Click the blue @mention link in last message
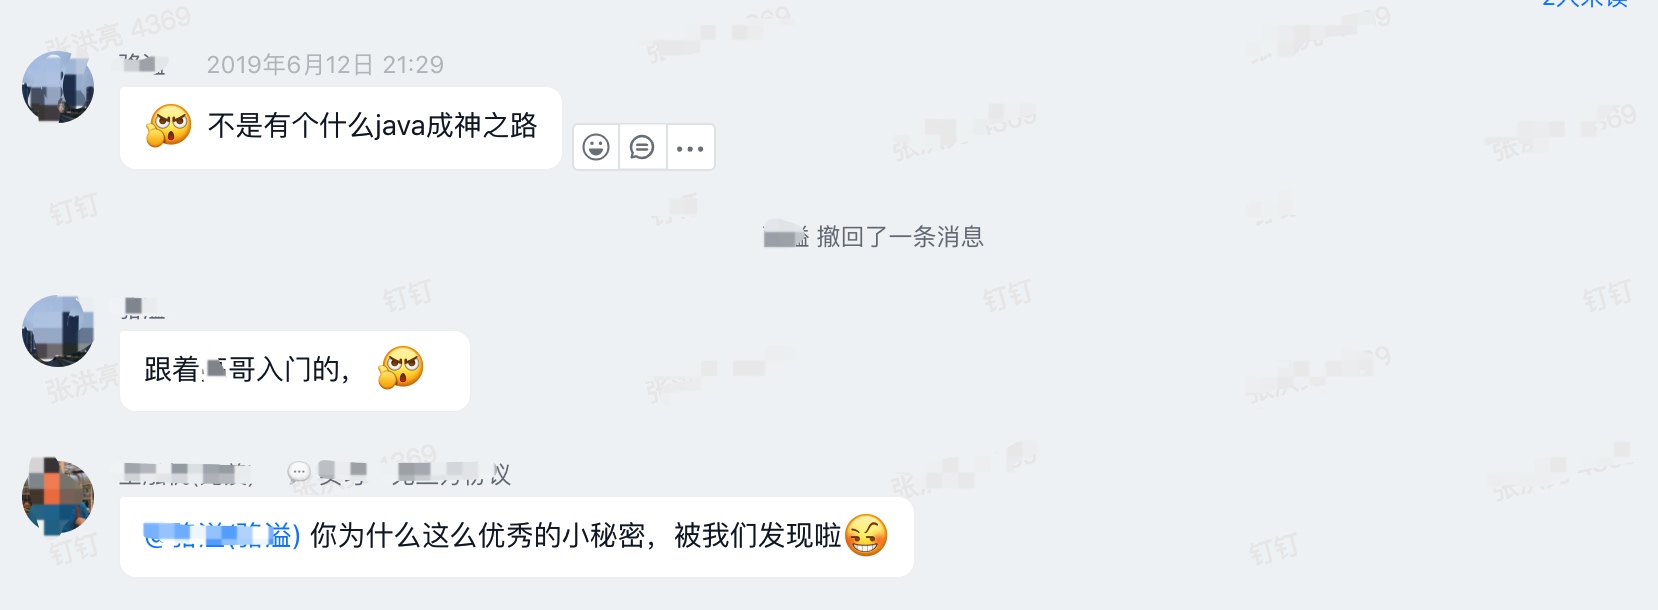This screenshot has width=1658, height=610. pos(221,536)
